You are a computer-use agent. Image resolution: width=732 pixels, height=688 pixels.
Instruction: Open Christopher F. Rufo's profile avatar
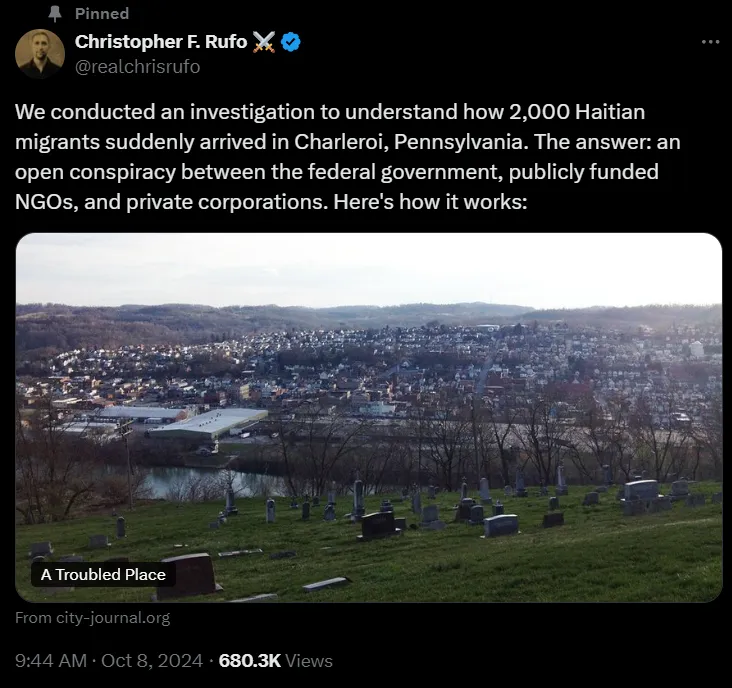pos(40,54)
